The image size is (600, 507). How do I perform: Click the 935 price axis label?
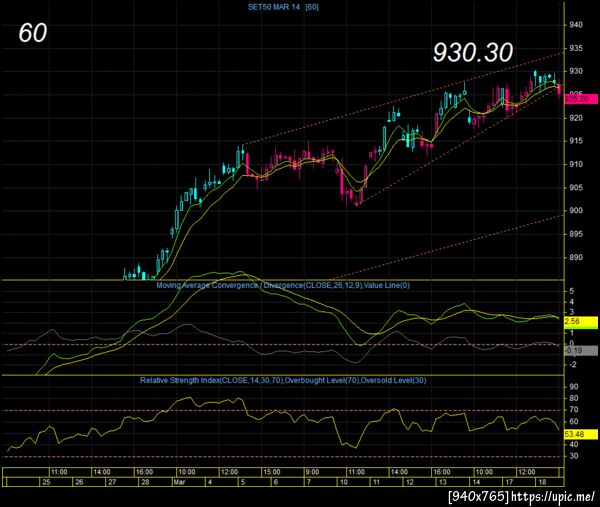(576, 48)
